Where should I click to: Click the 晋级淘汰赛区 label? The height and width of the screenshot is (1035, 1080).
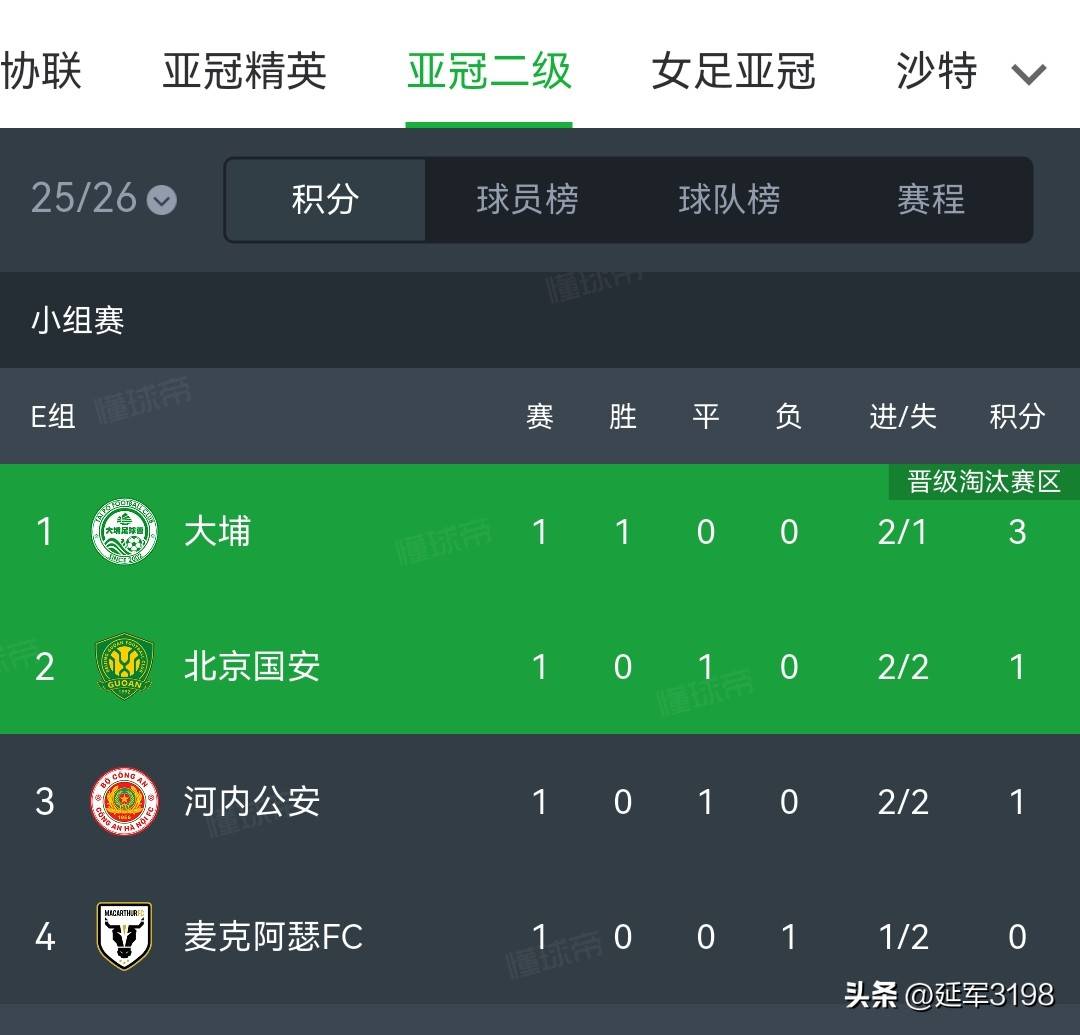pos(981,481)
